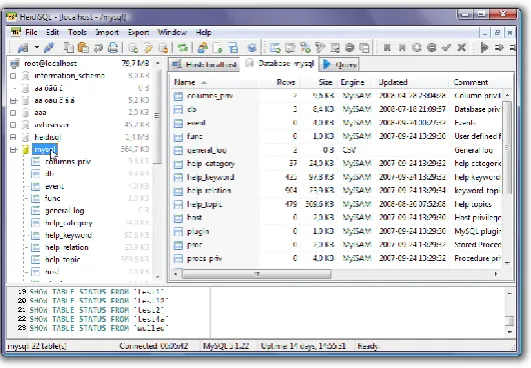The height and width of the screenshot is (368, 531).
Task: Click the root@localhost server icon in tree
Action: pos(15,63)
